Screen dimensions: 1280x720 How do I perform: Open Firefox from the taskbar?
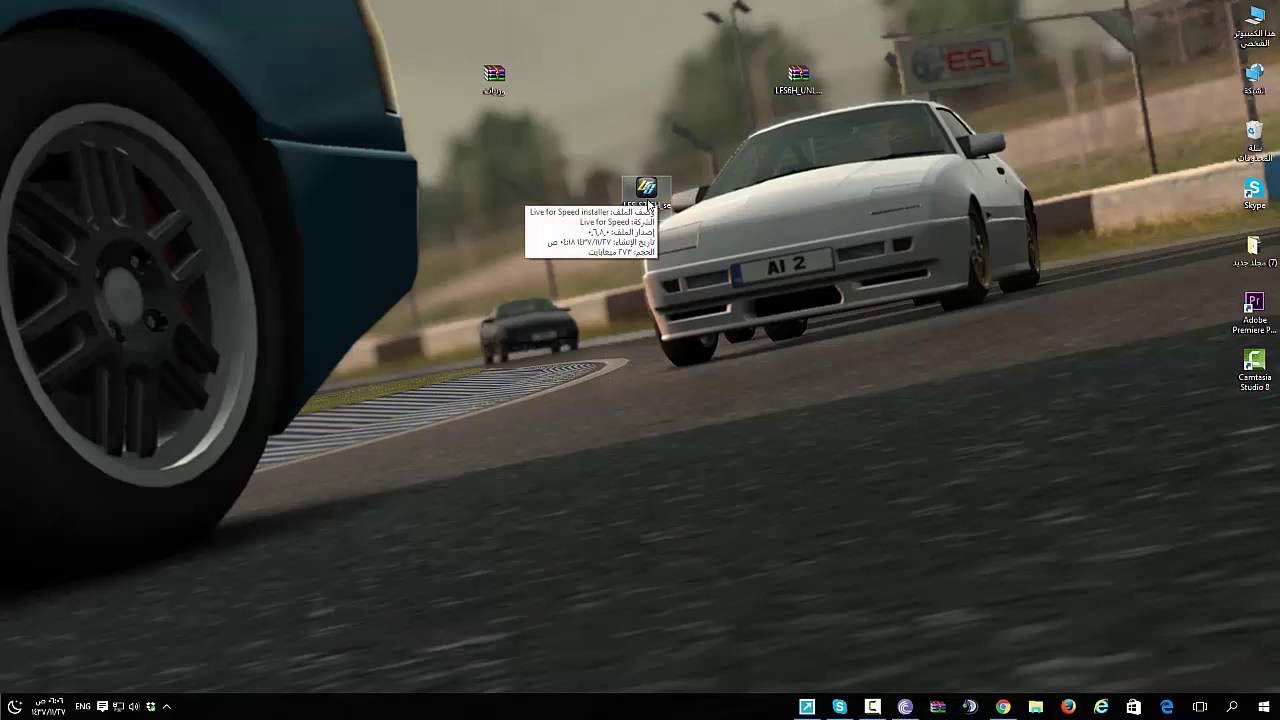tap(1068, 707)
